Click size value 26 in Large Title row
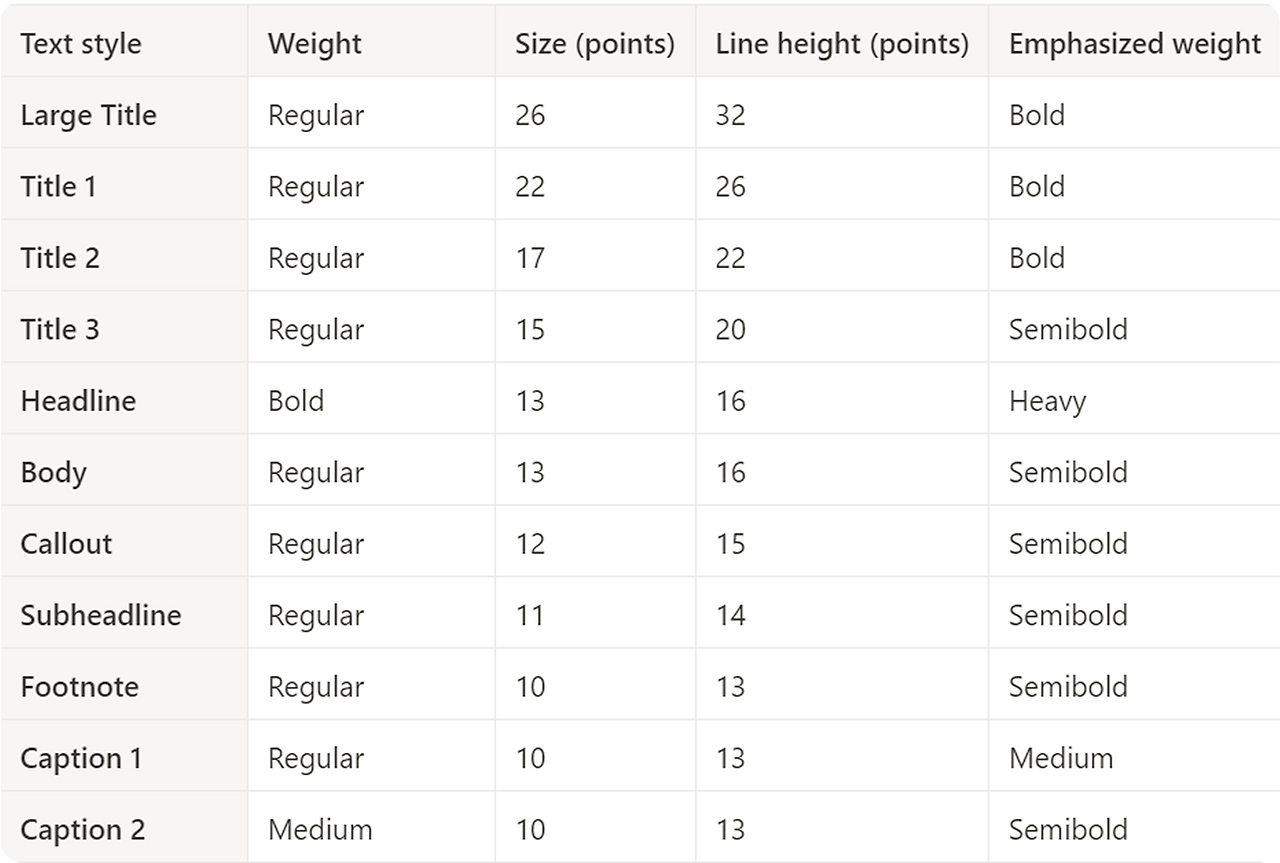 pyautogui.click(x=530, y=115)
